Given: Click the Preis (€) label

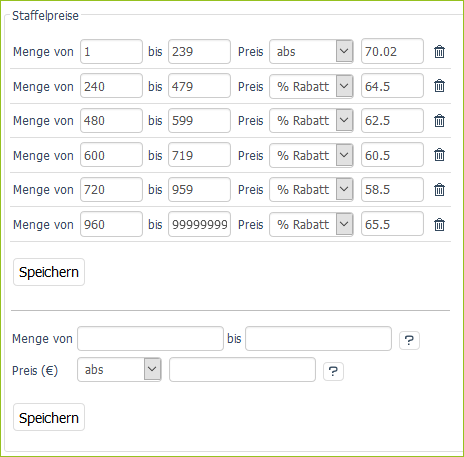Looking at the screenshot, I should (35, 370).
